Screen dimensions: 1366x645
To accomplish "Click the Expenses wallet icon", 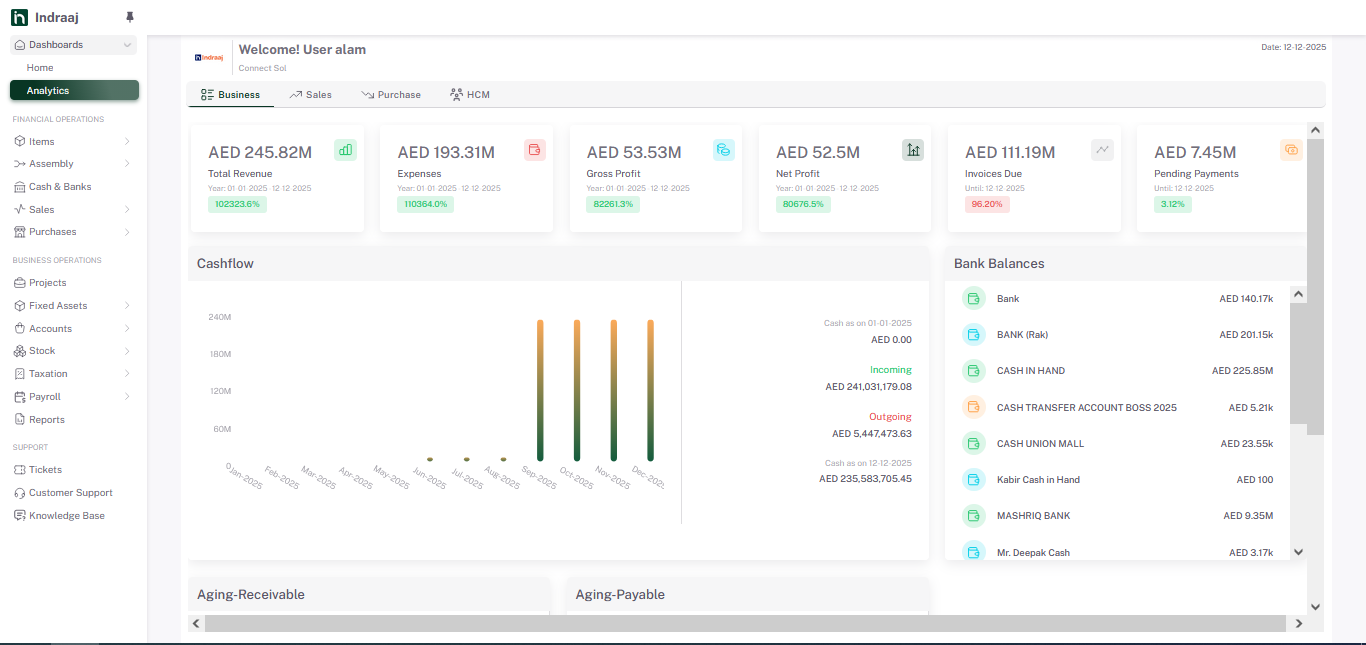I will [x=535, y=150].
